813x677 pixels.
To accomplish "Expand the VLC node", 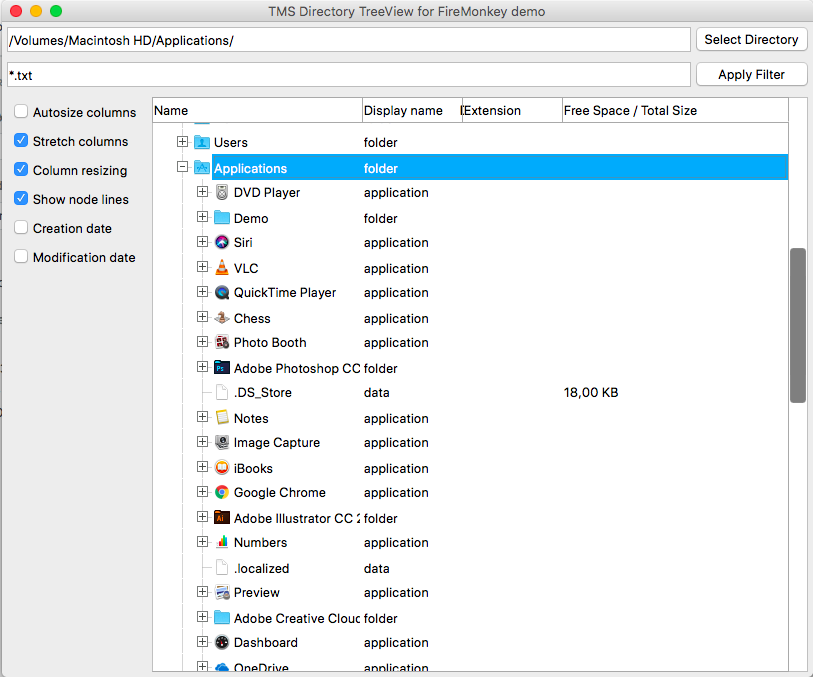I will pos(202,266).
